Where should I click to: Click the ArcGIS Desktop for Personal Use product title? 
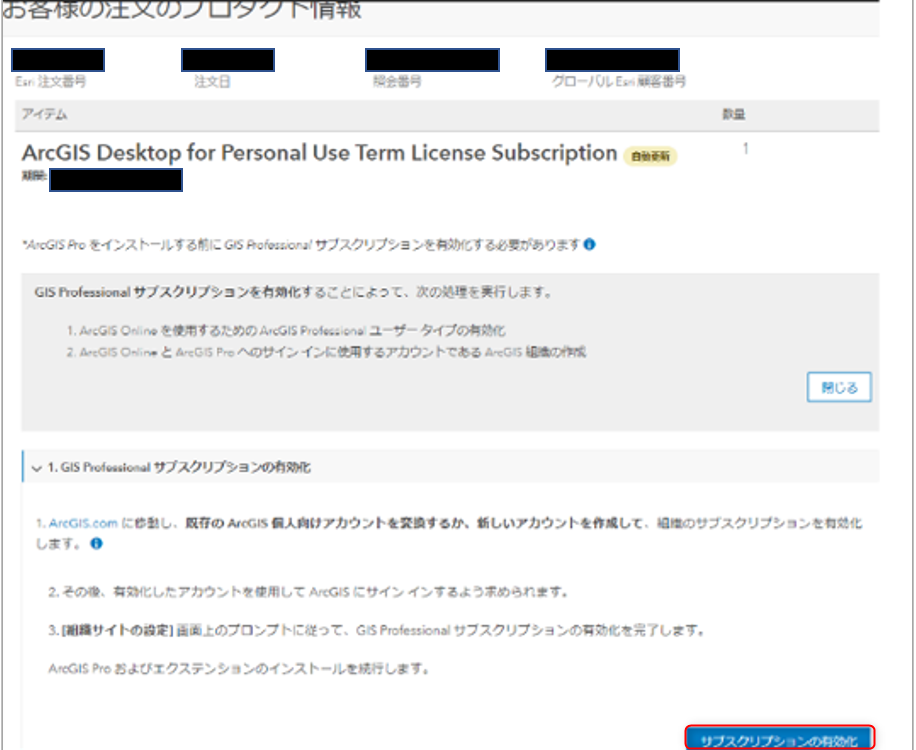[319, 153]
